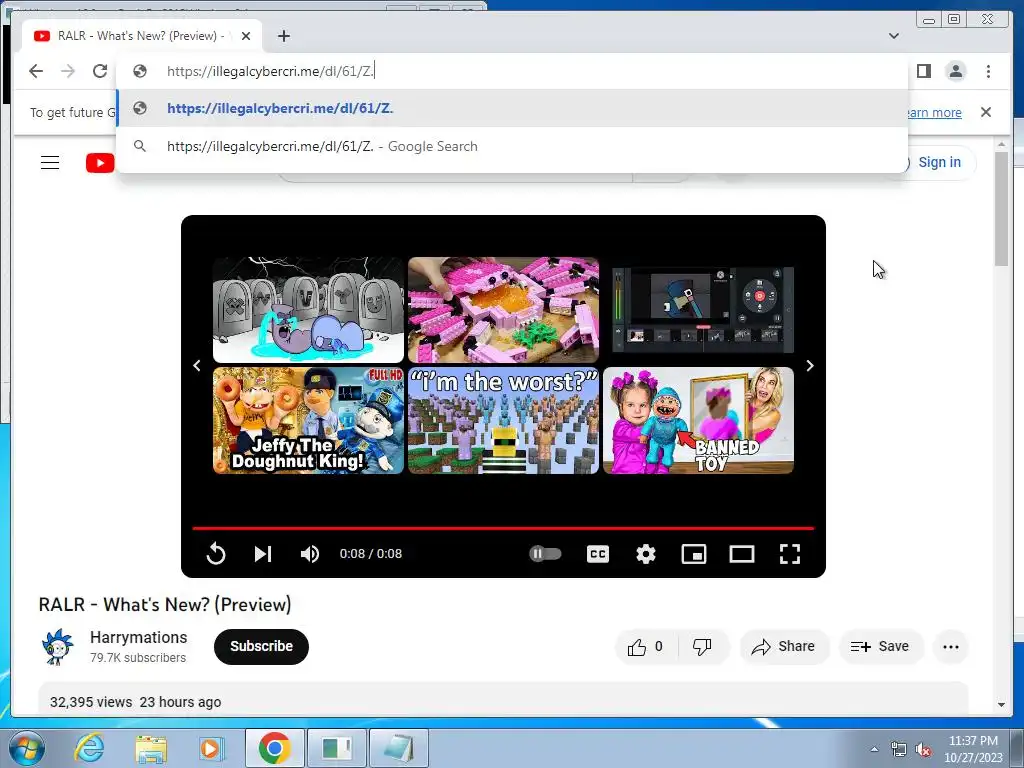The width and height of the screenshot is (1024, 768).
Task: Click the Harrymations channel name
Action: (x=138, y=637)
